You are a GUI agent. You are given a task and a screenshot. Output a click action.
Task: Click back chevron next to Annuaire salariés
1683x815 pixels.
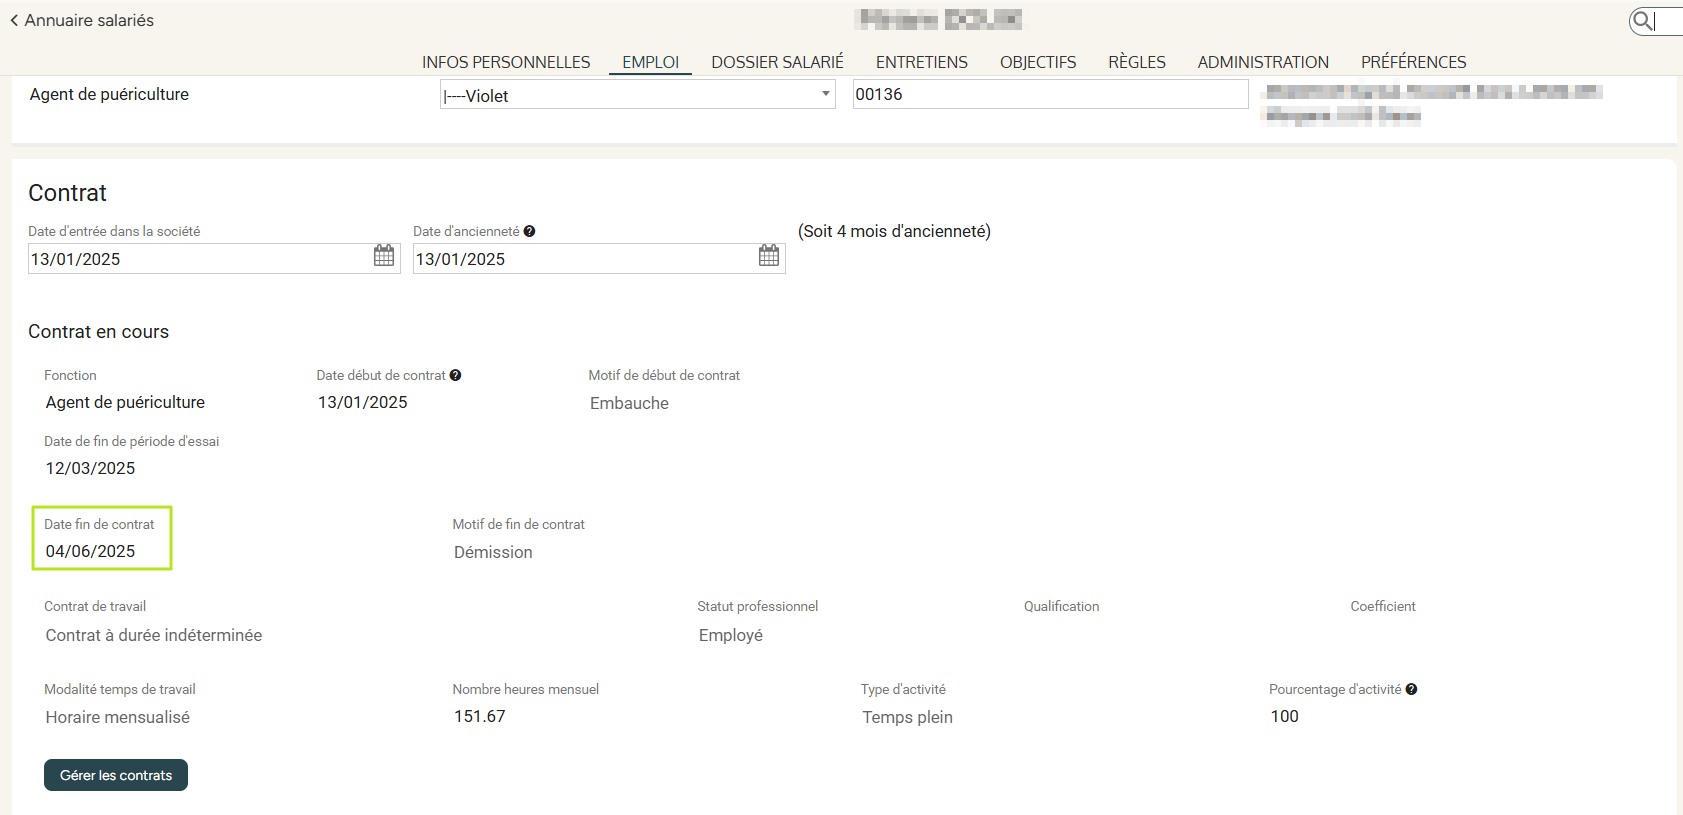coord(14,20)
